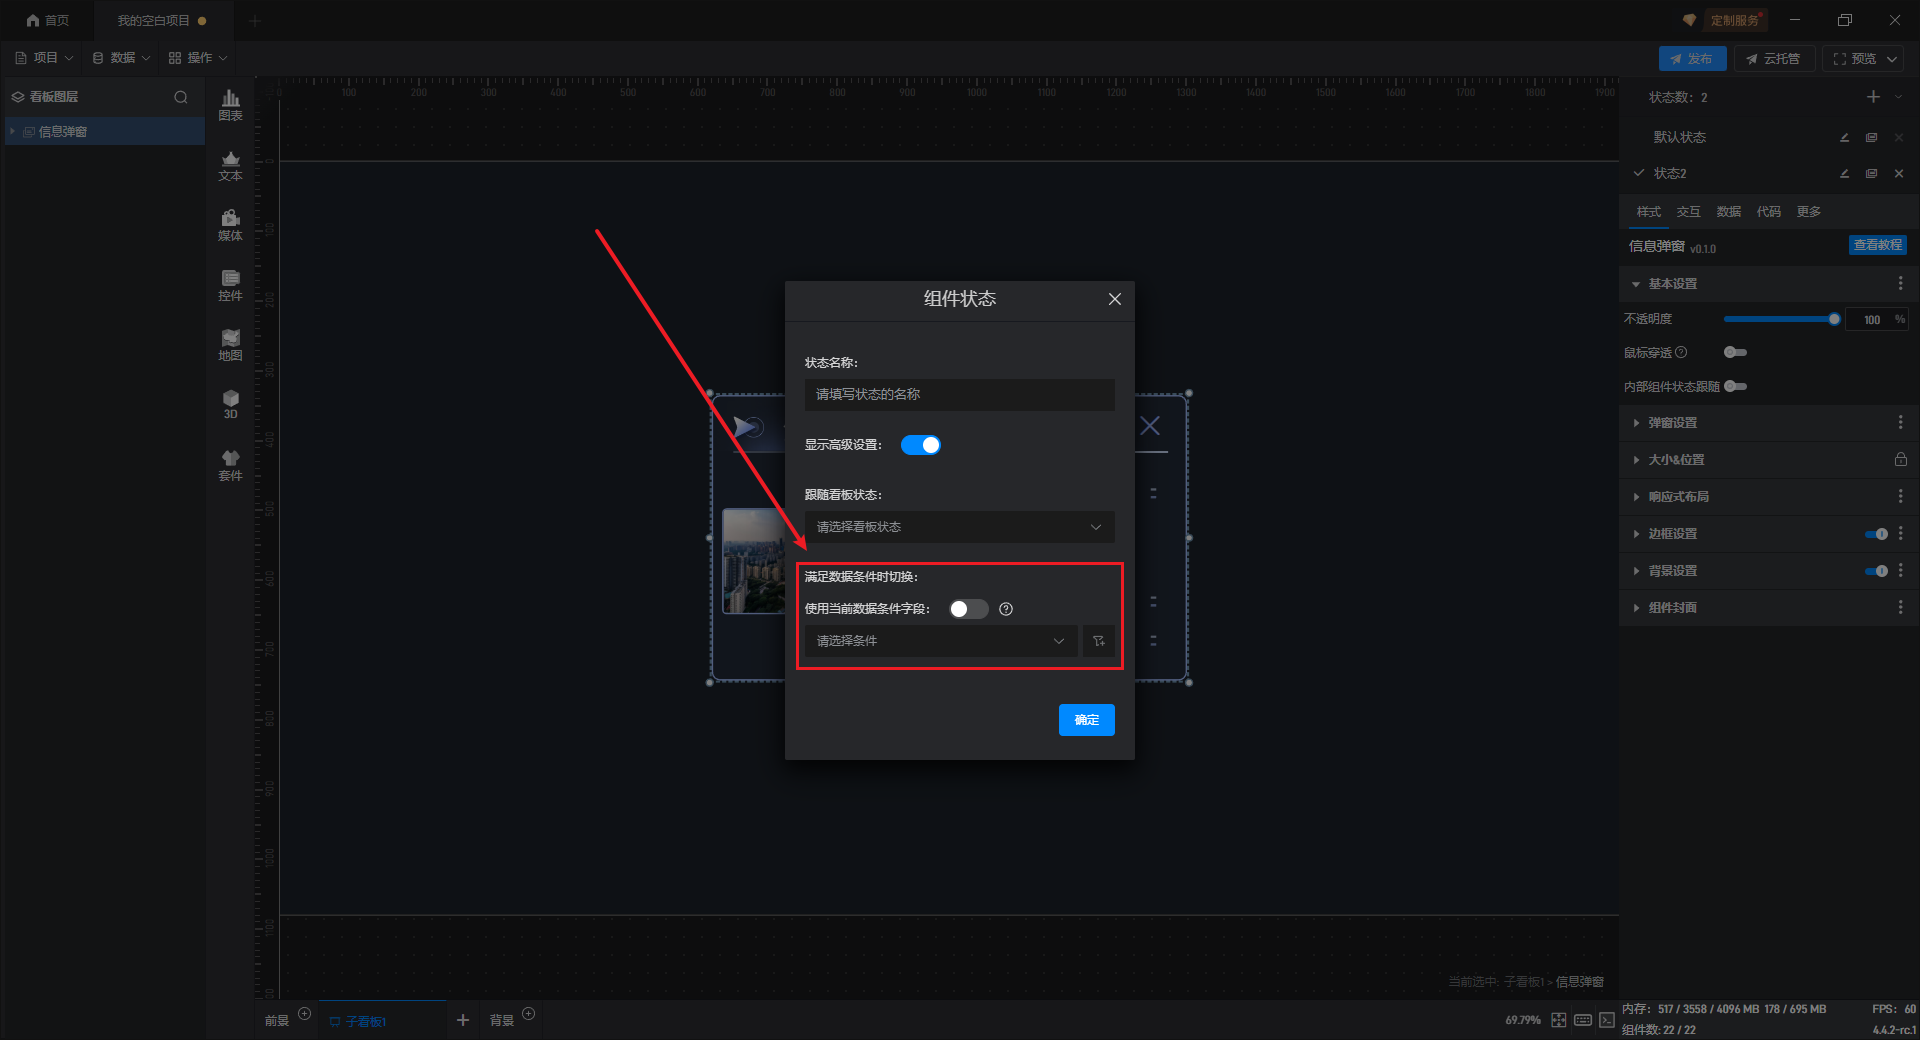1920x1040 pixels.
Task: Open the 套件 kit components icon
Action: tap(230, 464)
